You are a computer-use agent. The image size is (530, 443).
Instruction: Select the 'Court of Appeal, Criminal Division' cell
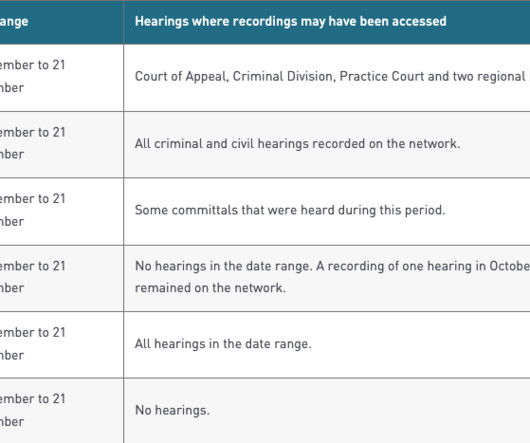(x=327, y=78)
